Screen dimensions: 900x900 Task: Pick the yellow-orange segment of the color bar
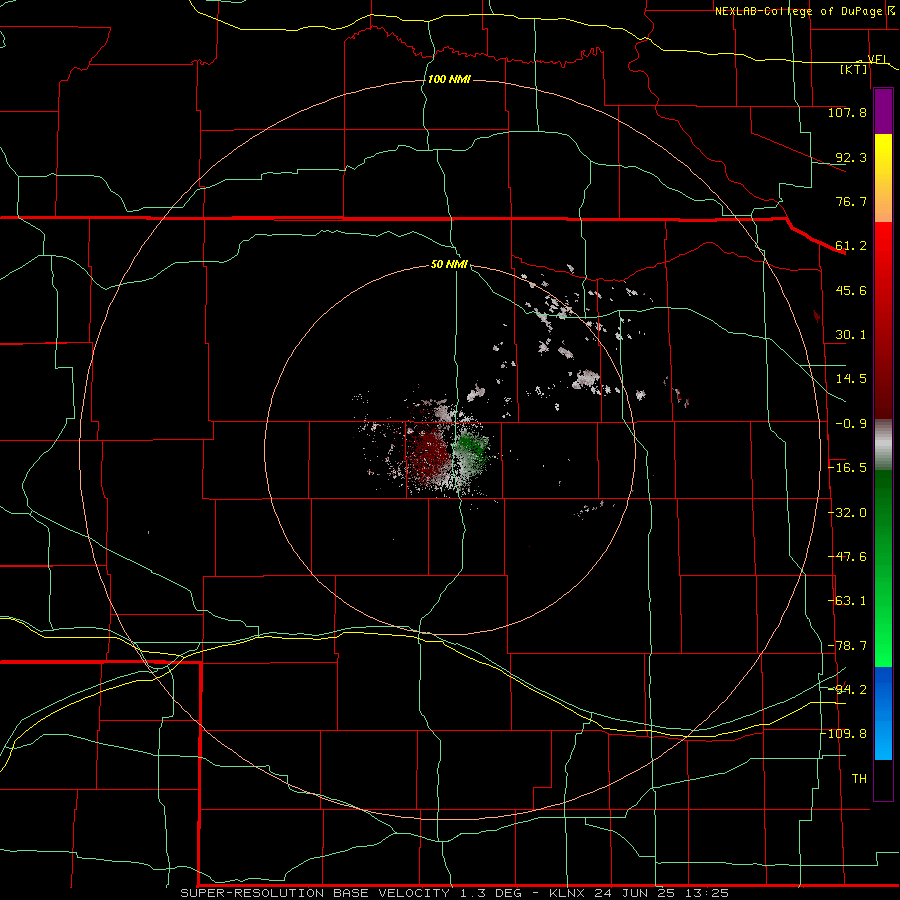click(x=883, y=178)
